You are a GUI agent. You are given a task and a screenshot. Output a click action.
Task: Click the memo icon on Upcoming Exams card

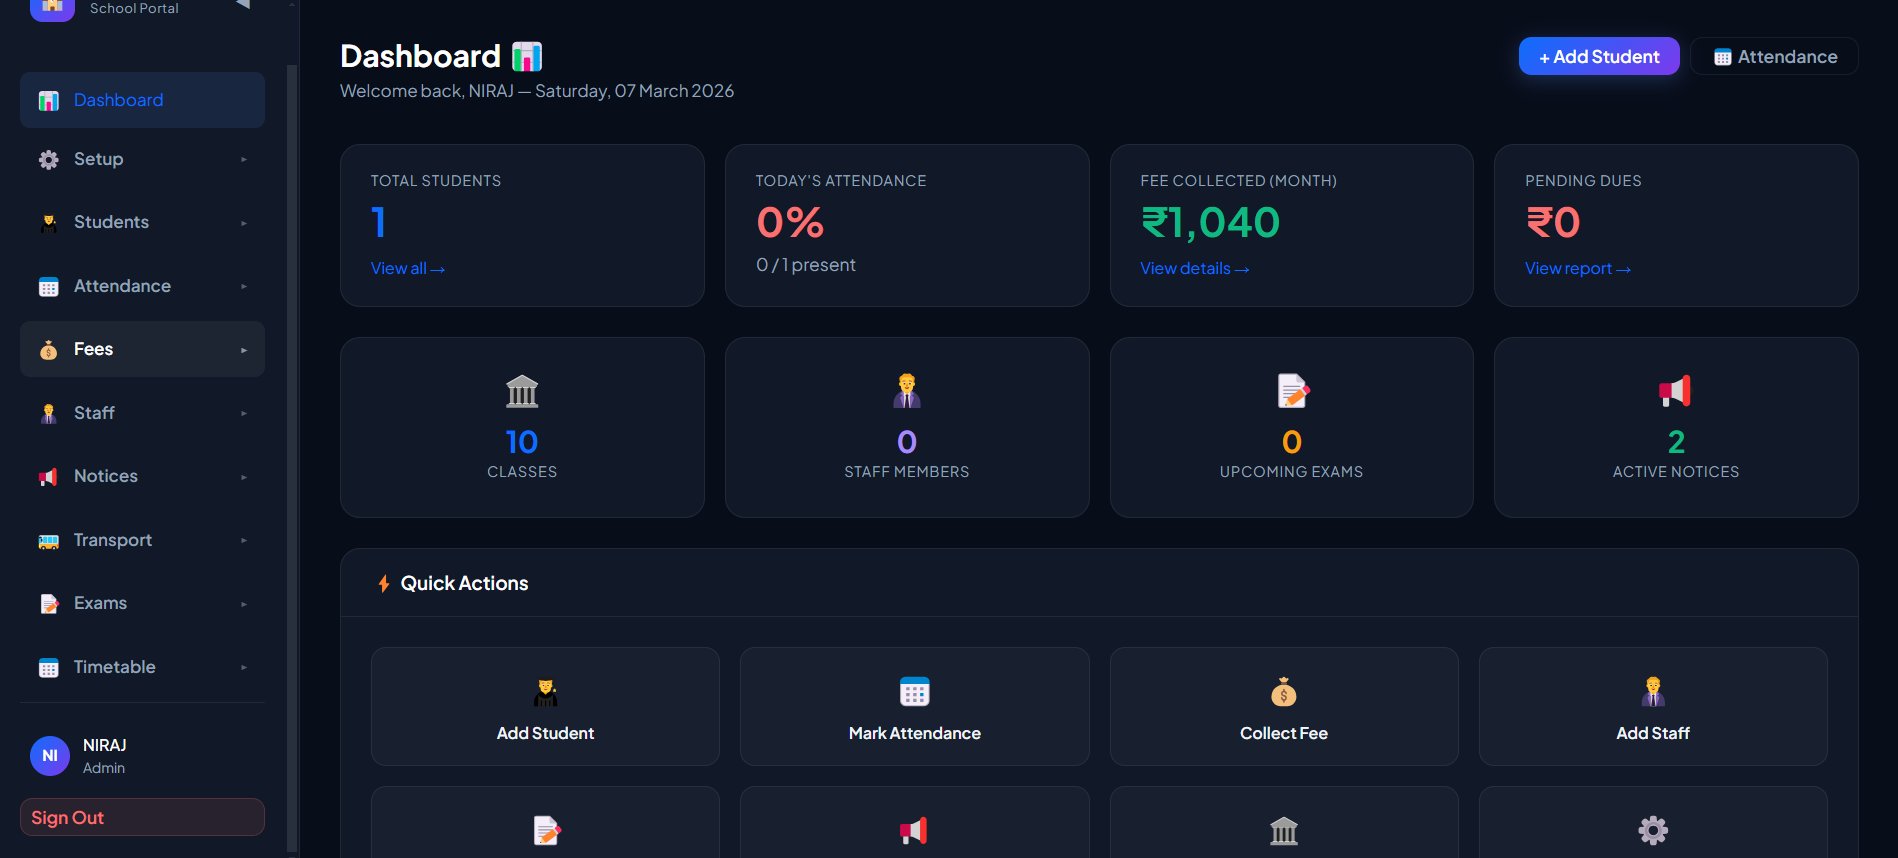coord(1292,391)
